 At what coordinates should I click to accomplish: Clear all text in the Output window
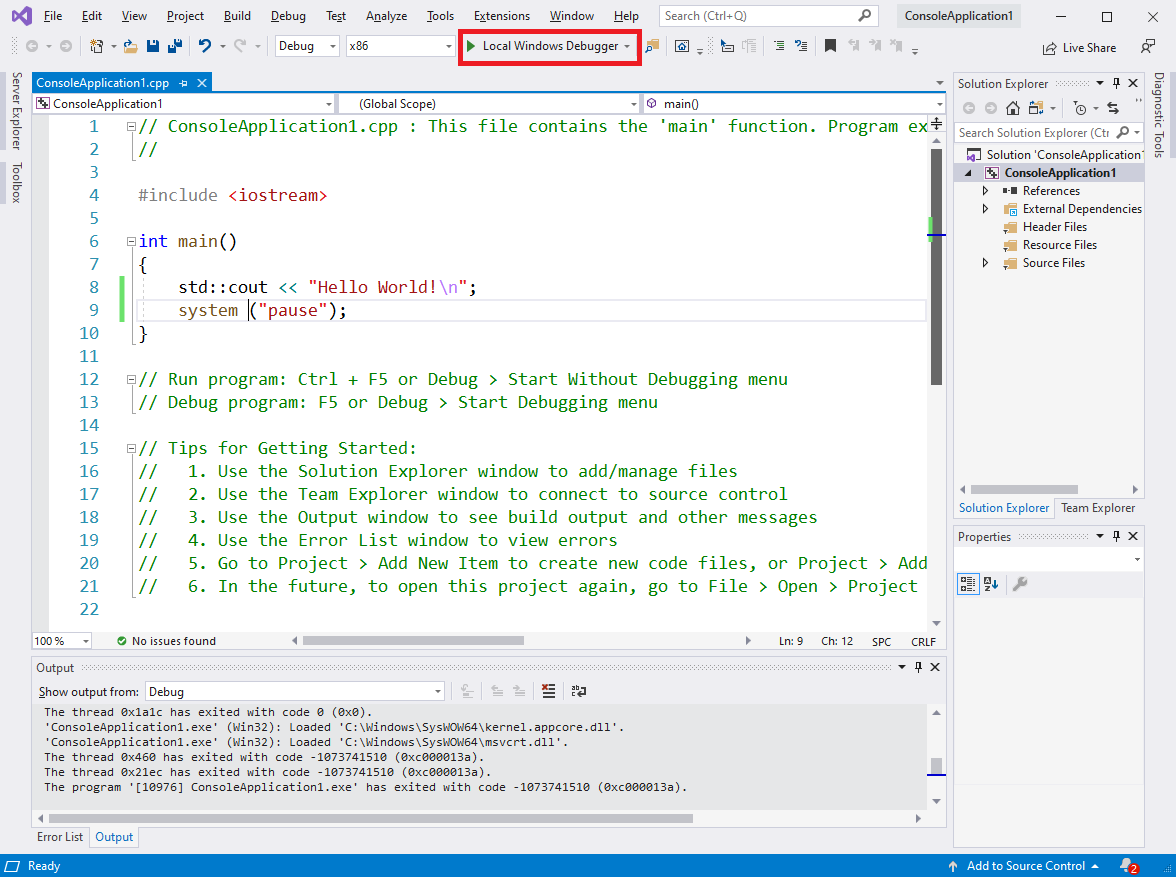pyautogui.click(x=548, y=691)
